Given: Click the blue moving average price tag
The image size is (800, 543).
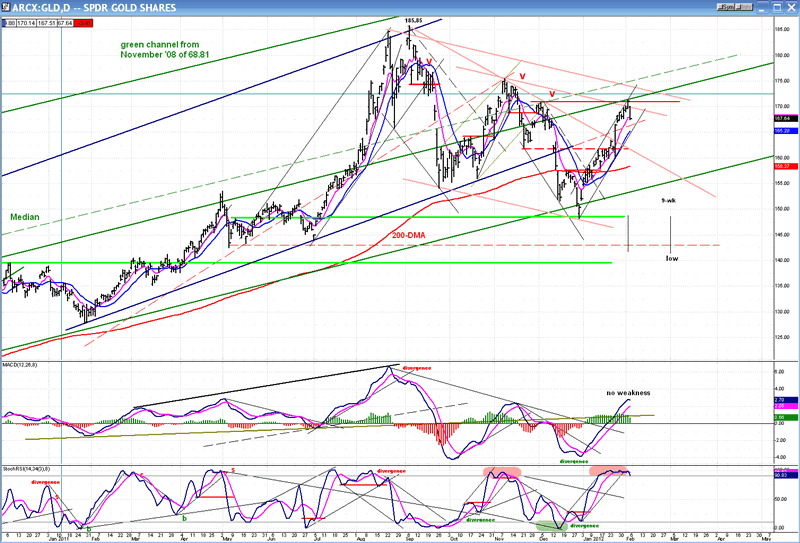Looking at the screenshot, I should click(786, 131).
